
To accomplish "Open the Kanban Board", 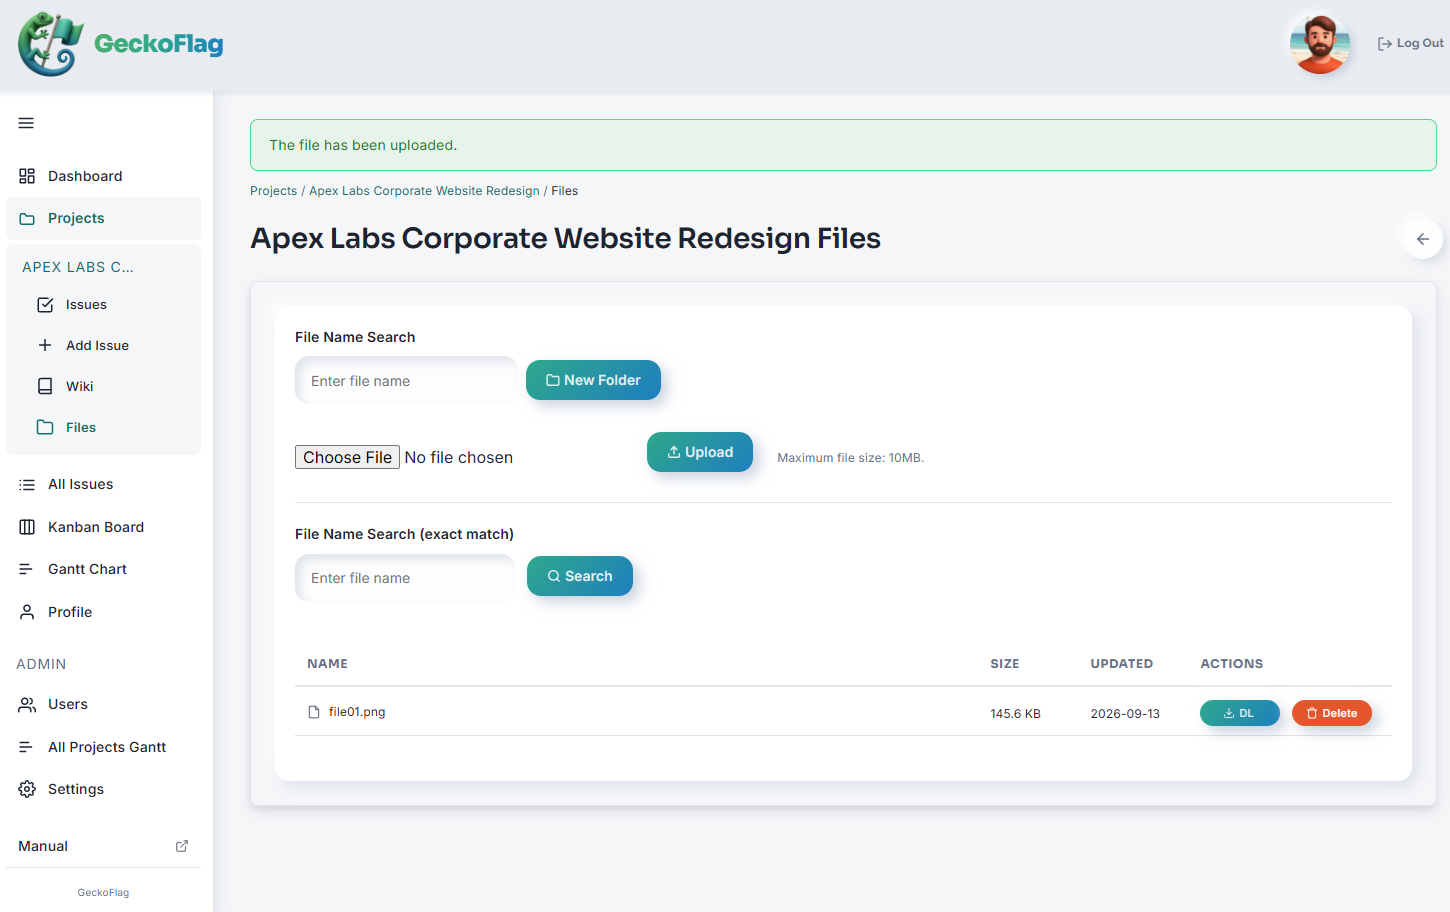I will point(103,527).
